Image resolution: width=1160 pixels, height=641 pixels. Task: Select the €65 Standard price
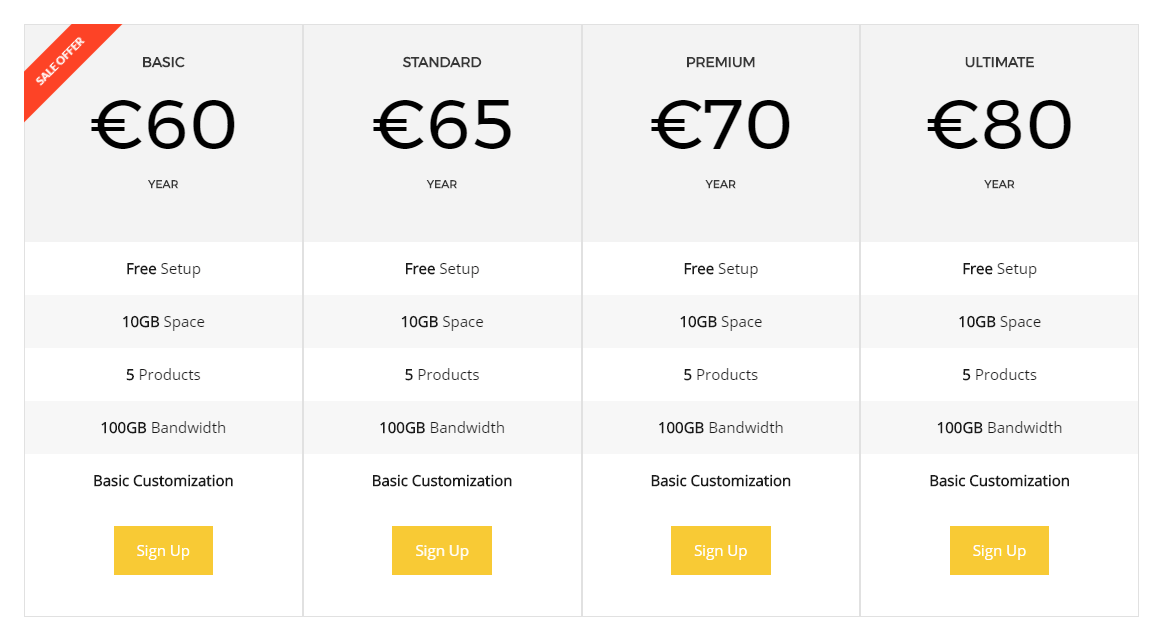pyautogui.click(x=442, y=126)
